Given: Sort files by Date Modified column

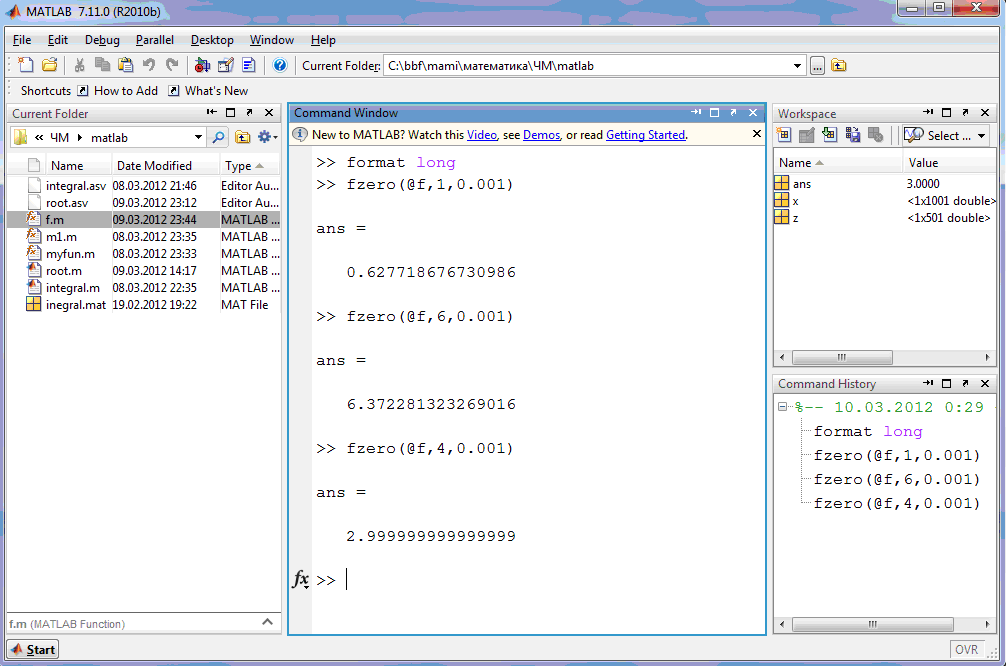Looking at the screenshot, I should click(x=166, y=166).
